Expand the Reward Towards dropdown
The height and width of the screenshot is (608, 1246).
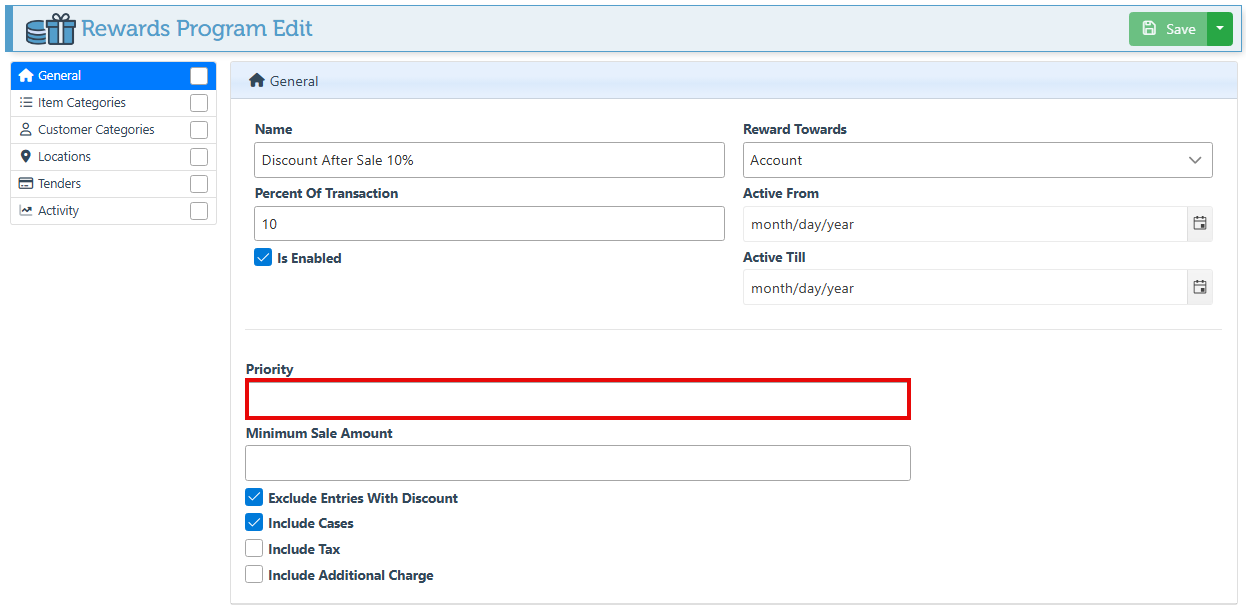[977, 160]
